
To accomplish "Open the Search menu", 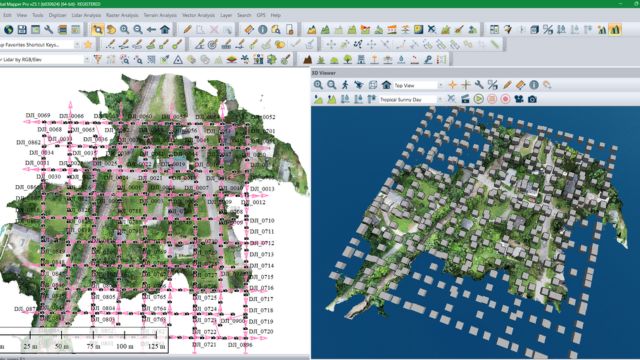I will coord(244,15).
